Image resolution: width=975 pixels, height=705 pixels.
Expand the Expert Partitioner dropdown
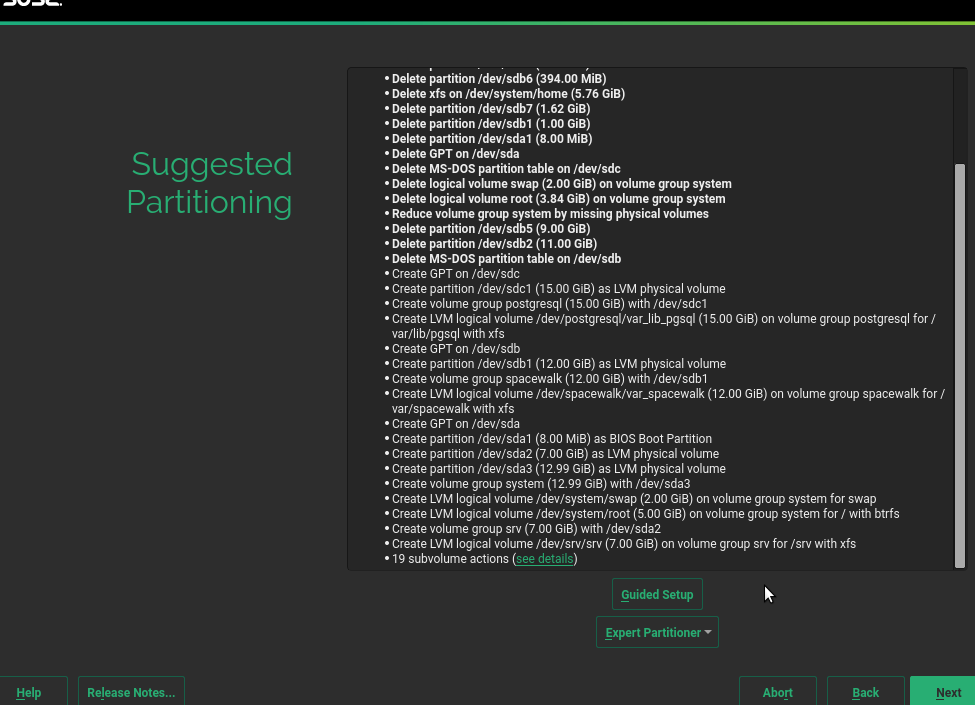click(657, 632)
